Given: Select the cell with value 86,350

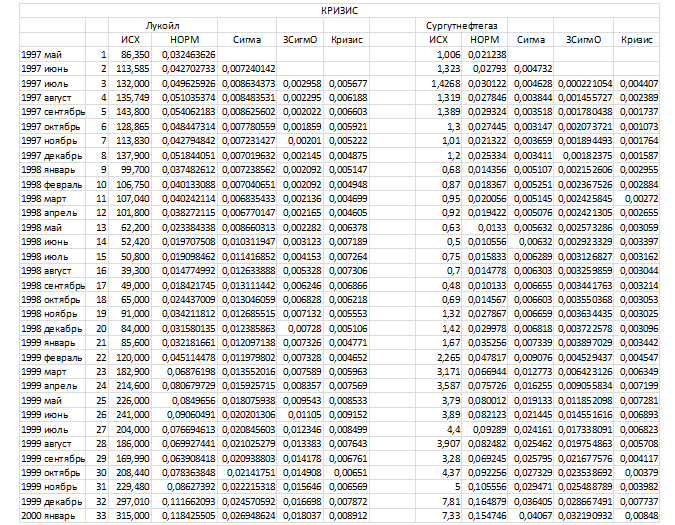Looking at the screenshot, I should 130,55.
